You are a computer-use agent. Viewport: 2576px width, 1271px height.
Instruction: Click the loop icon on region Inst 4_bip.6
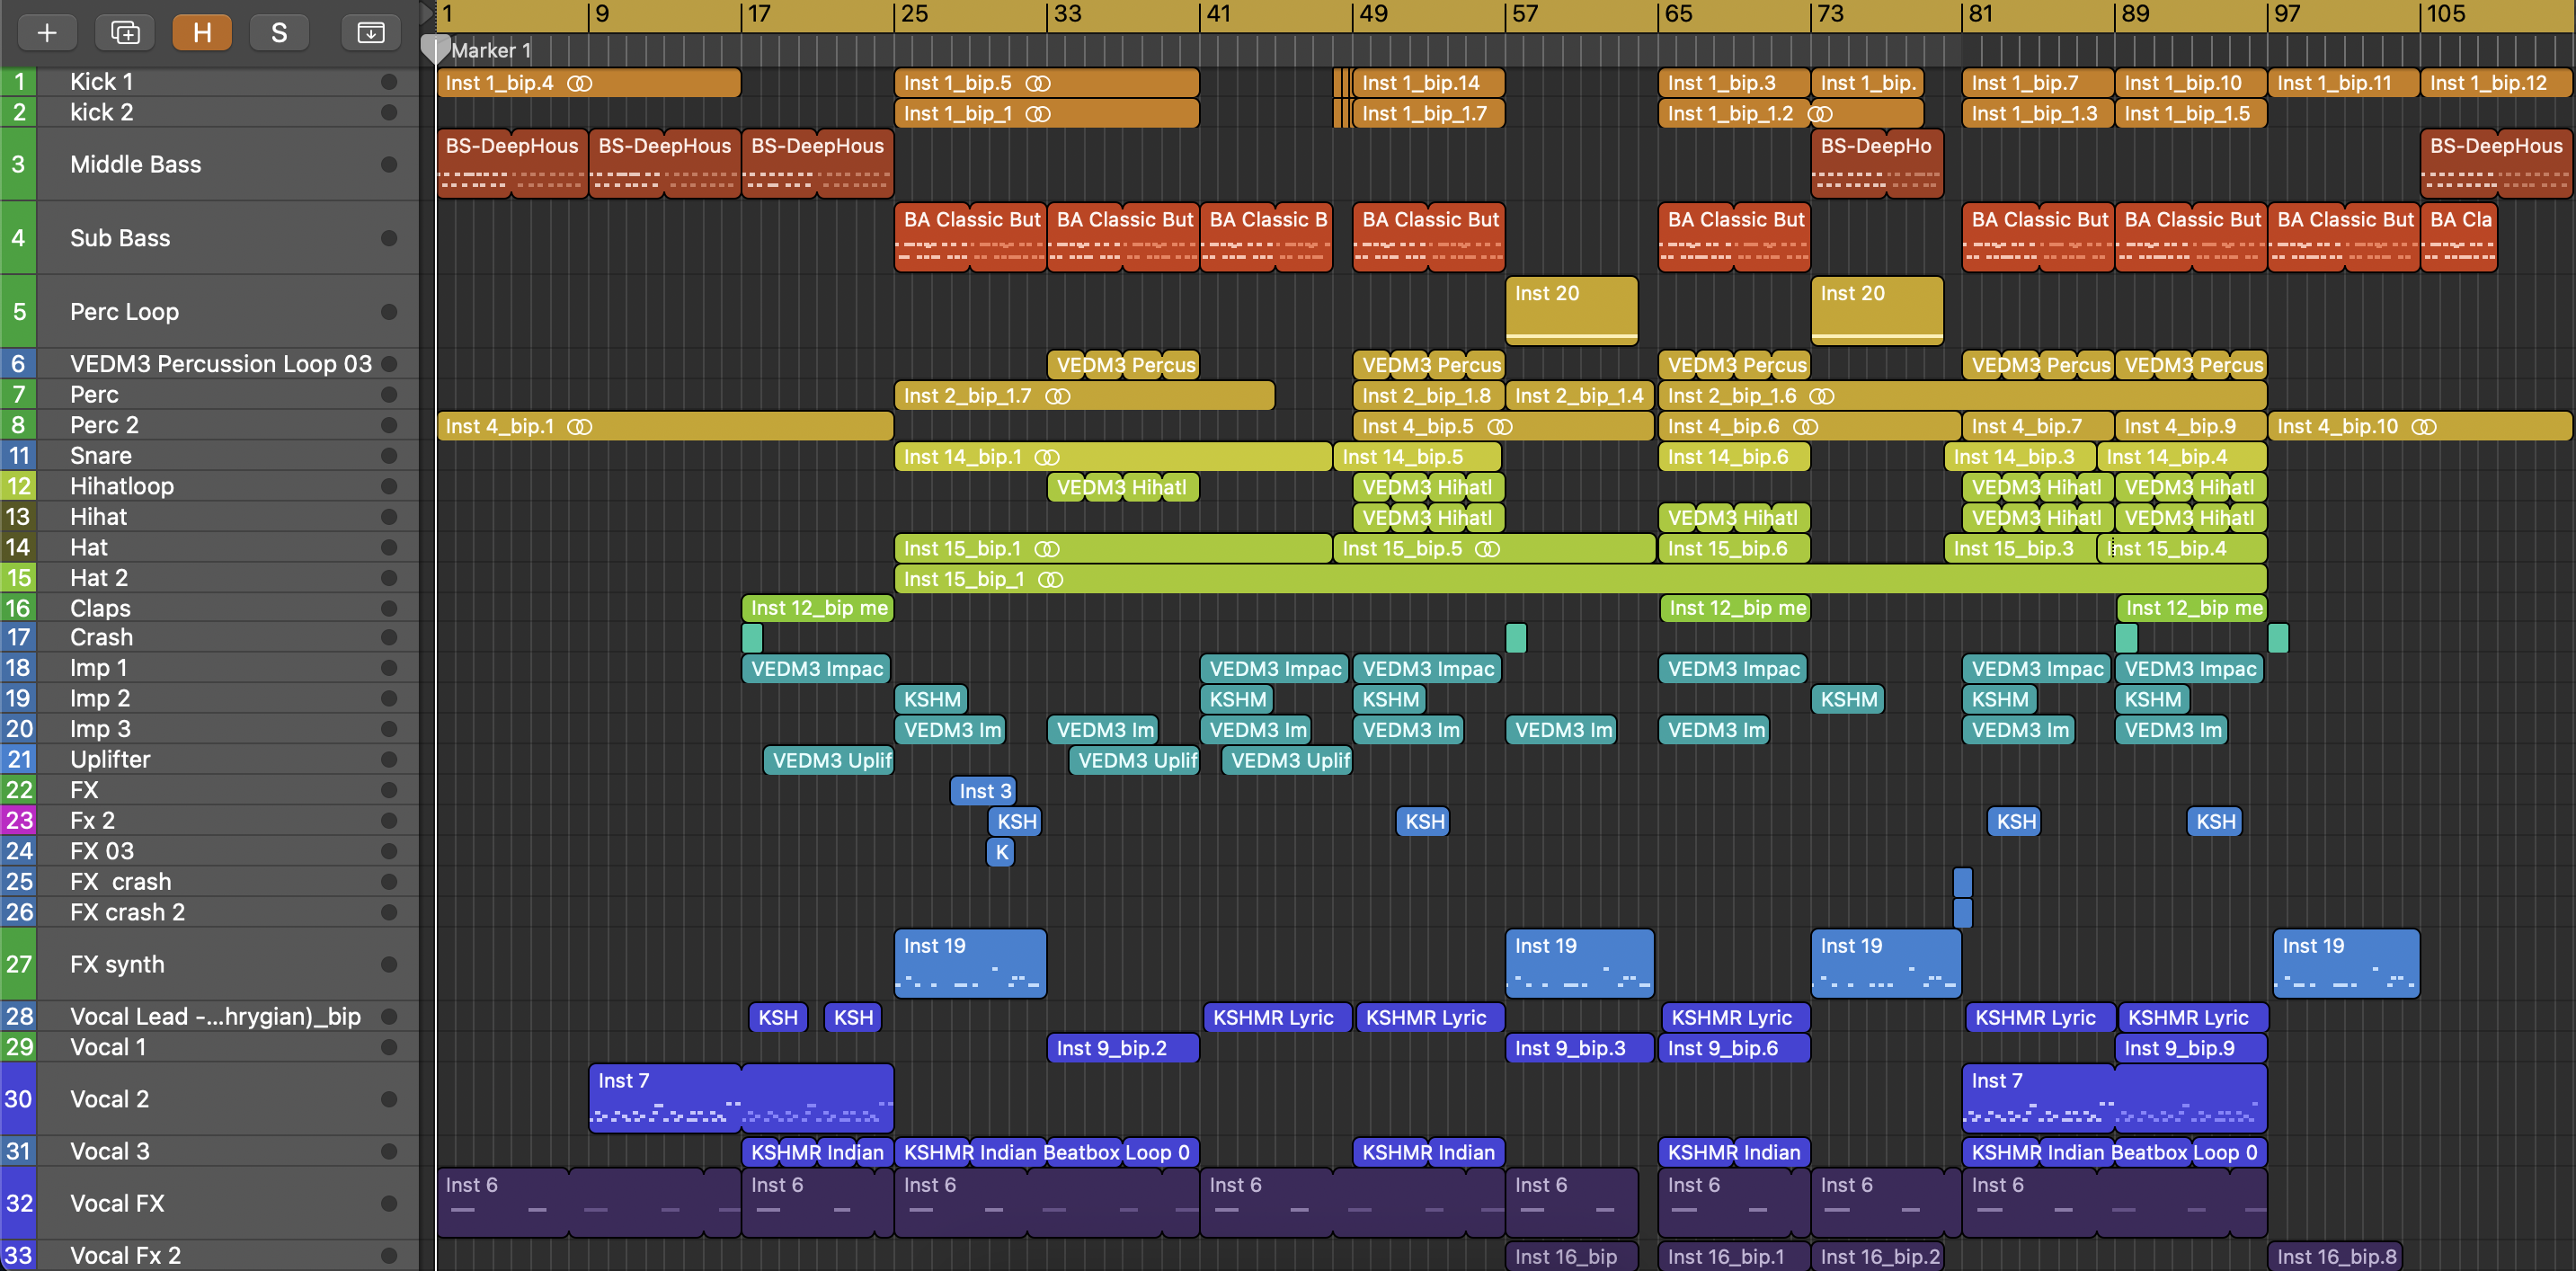(x=1805, y=427)
